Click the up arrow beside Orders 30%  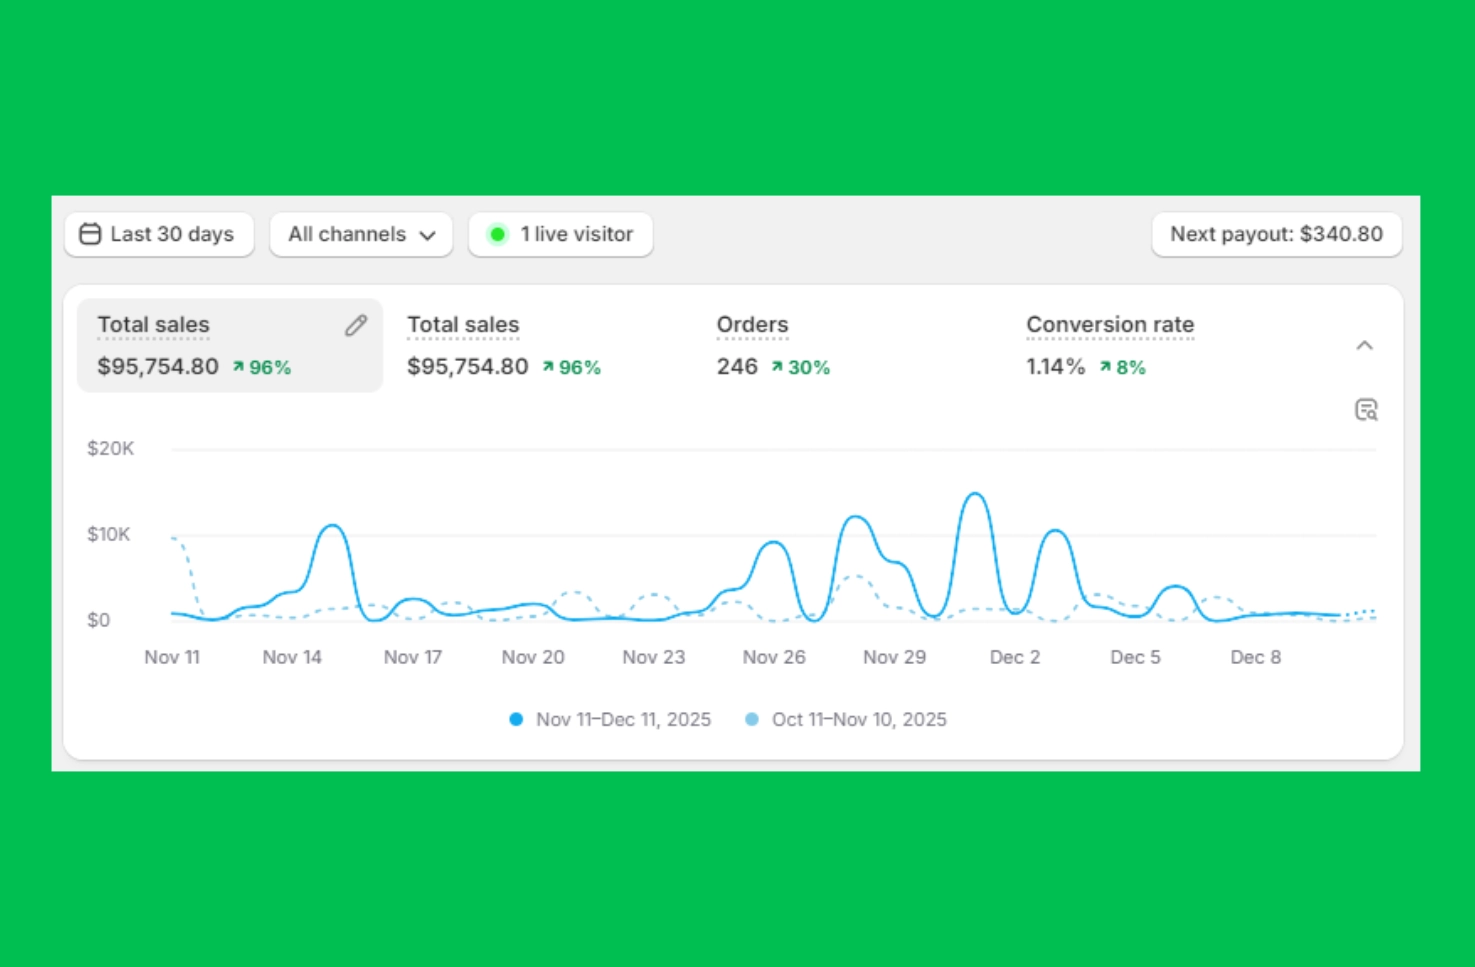(x=777, y=367)
